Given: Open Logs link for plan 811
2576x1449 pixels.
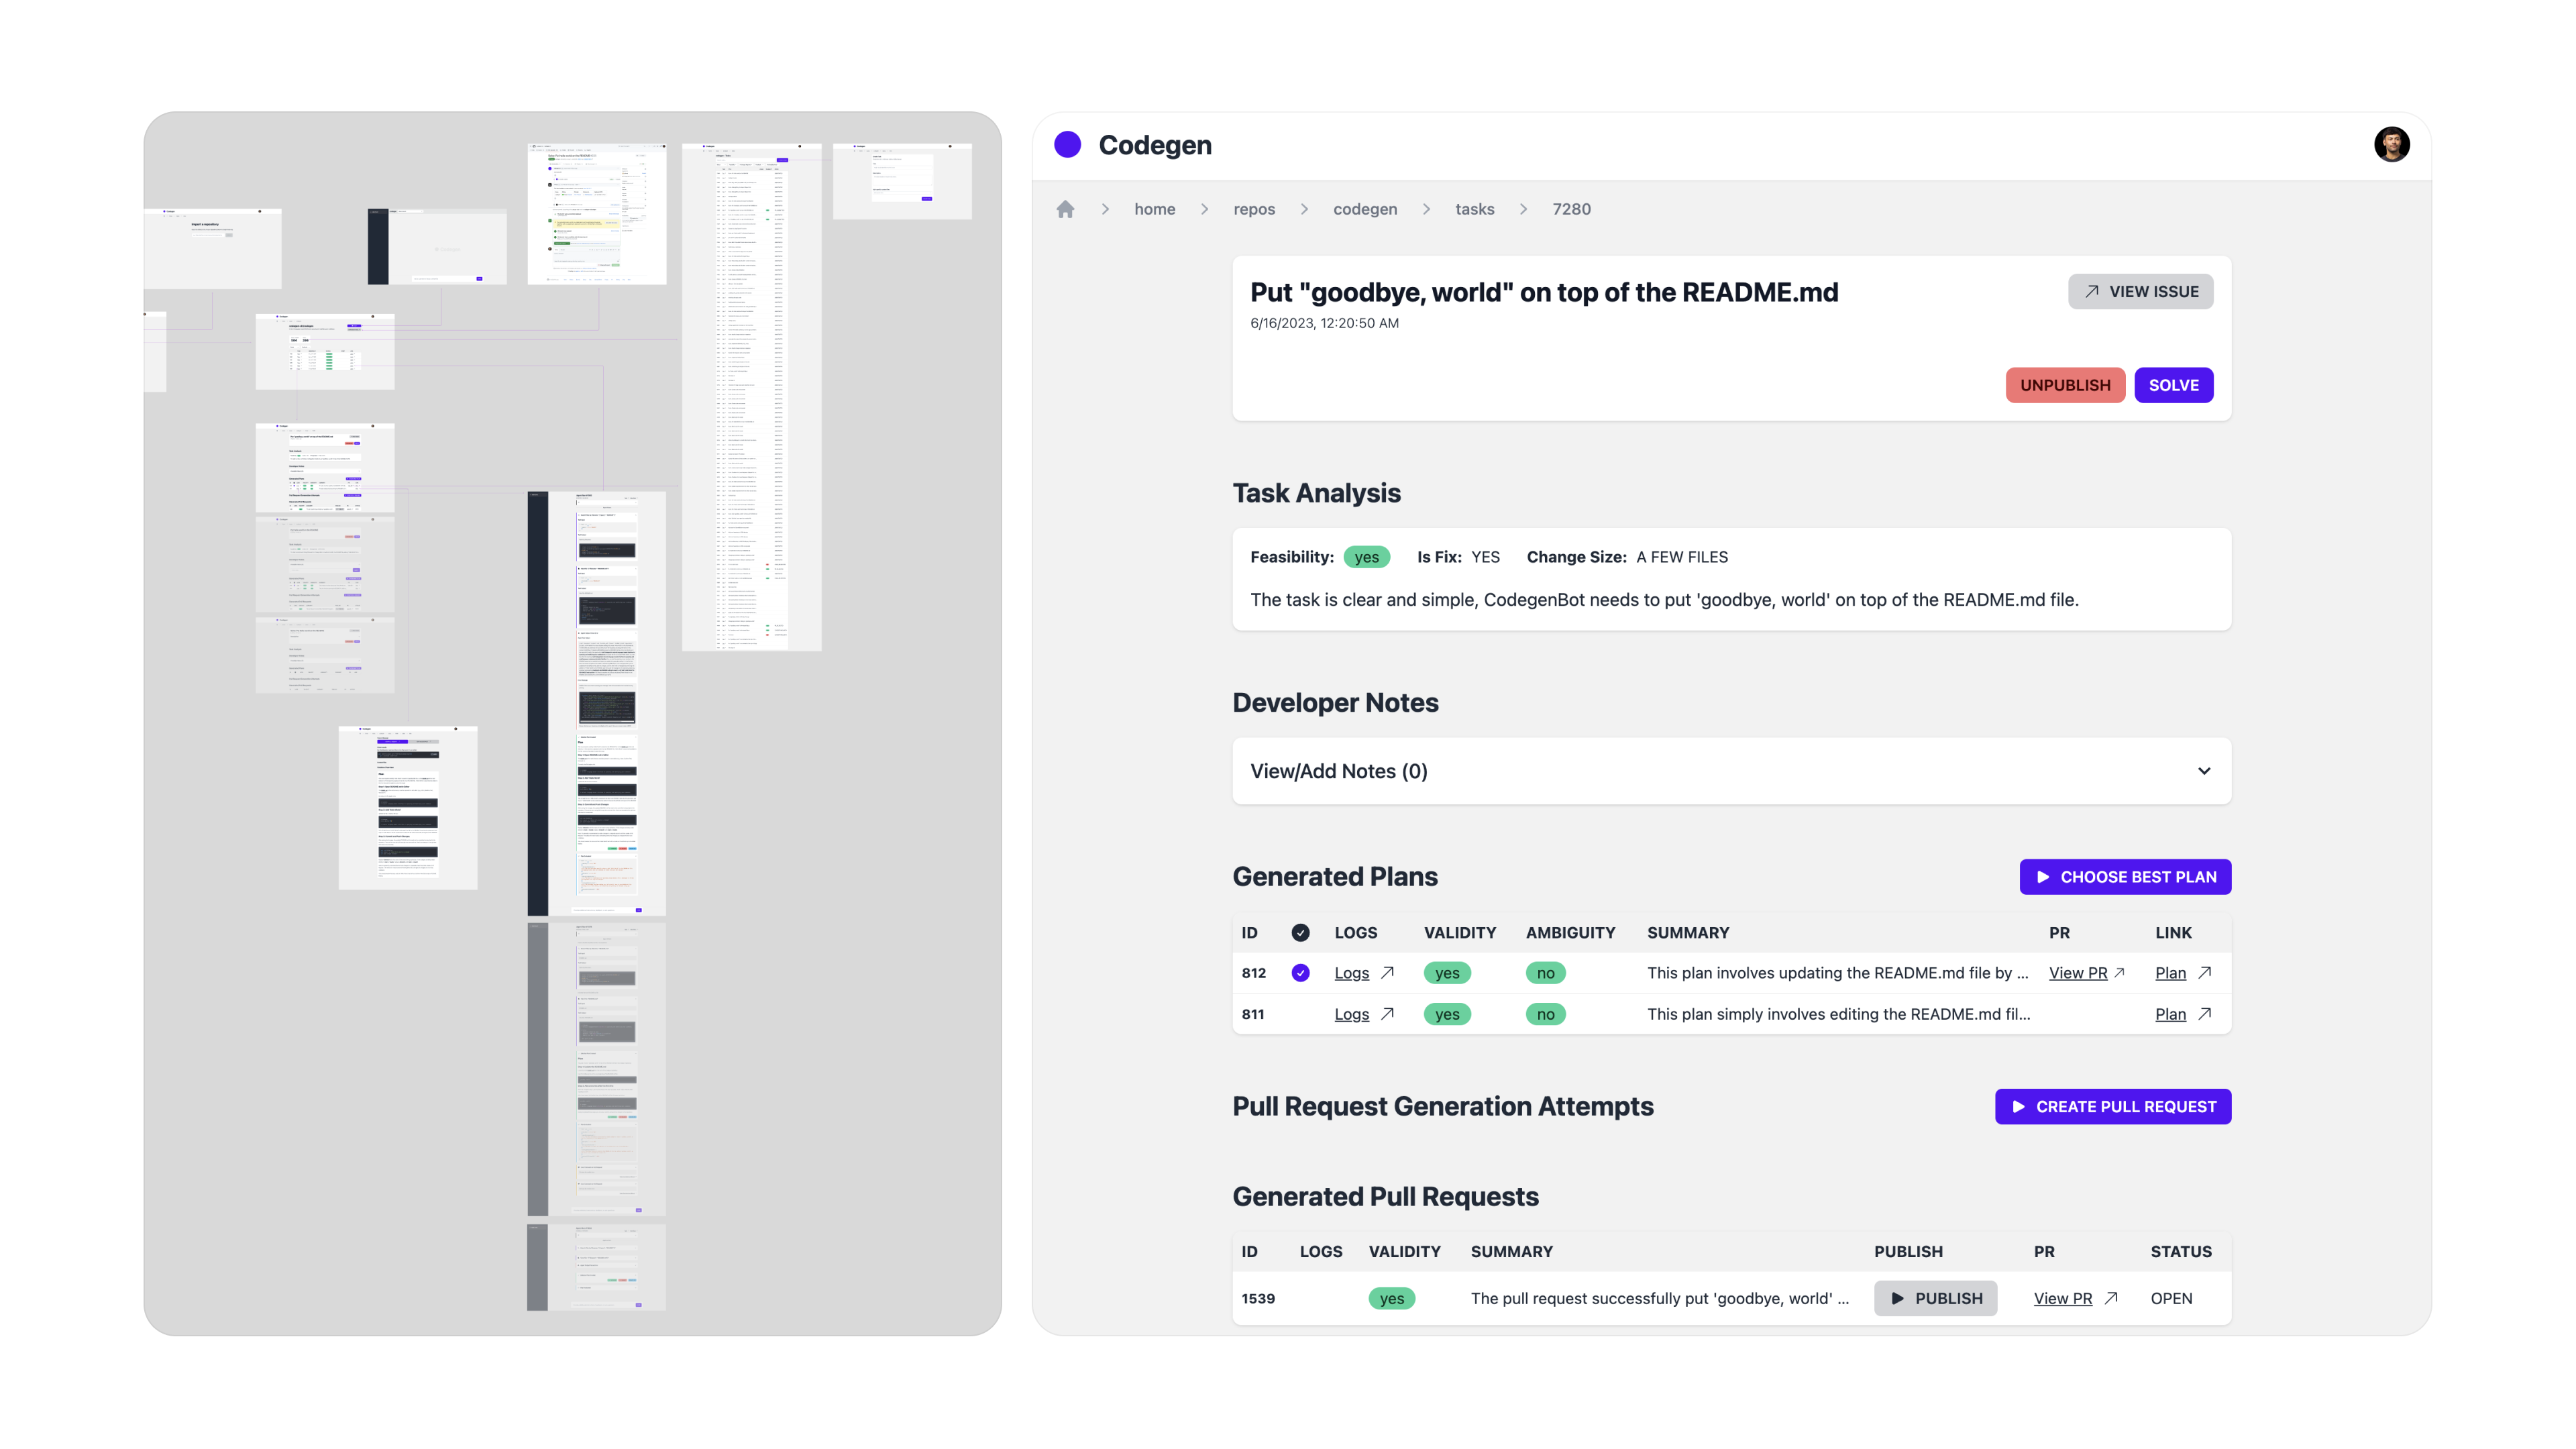Looking at the screenshot, I should pyautogui.click(x=1351, y=1014).
